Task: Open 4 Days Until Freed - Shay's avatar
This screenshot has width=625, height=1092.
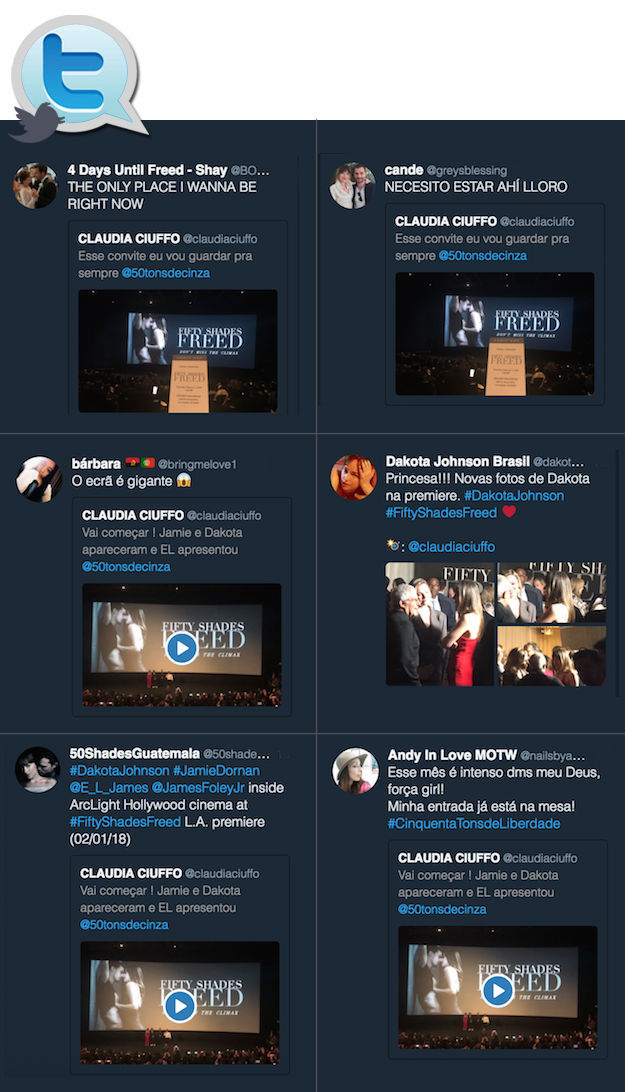Action: pyautogui.click(x=35, y=186)
